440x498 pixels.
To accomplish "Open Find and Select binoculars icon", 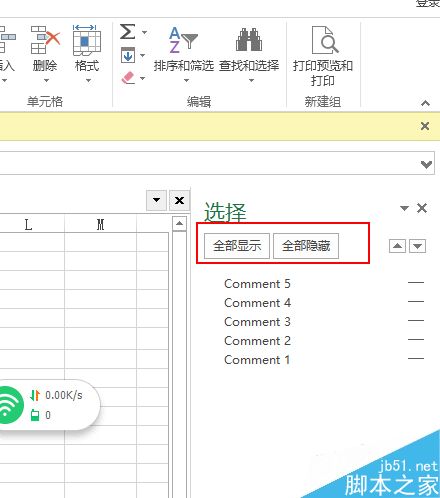I will pos(249,39).
